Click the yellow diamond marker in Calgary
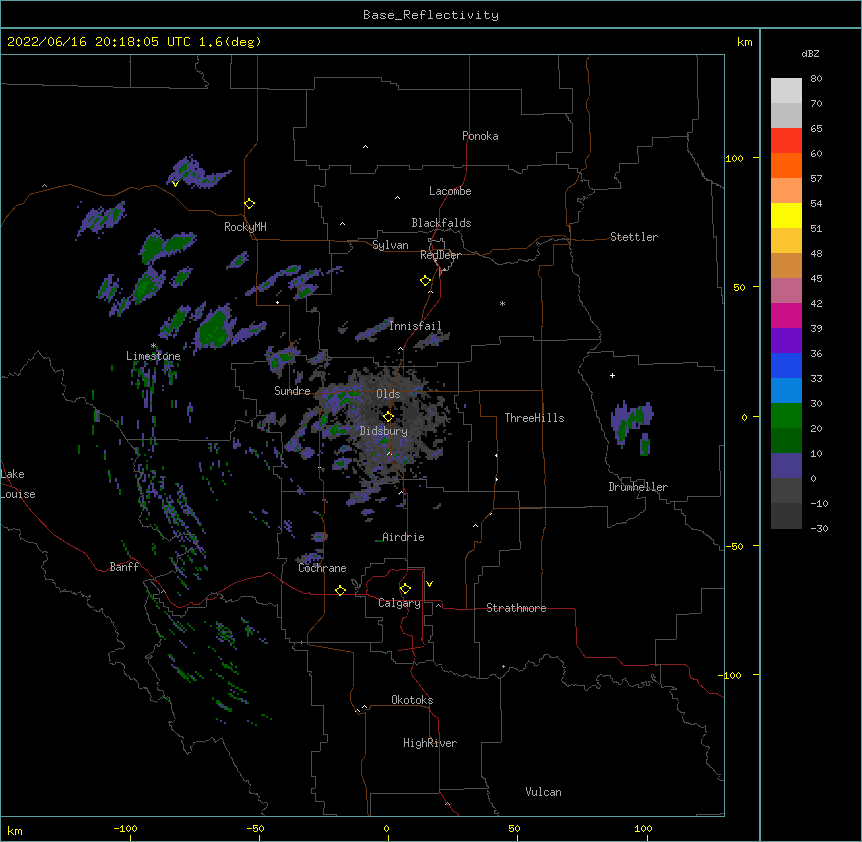 tap(405, 589)
